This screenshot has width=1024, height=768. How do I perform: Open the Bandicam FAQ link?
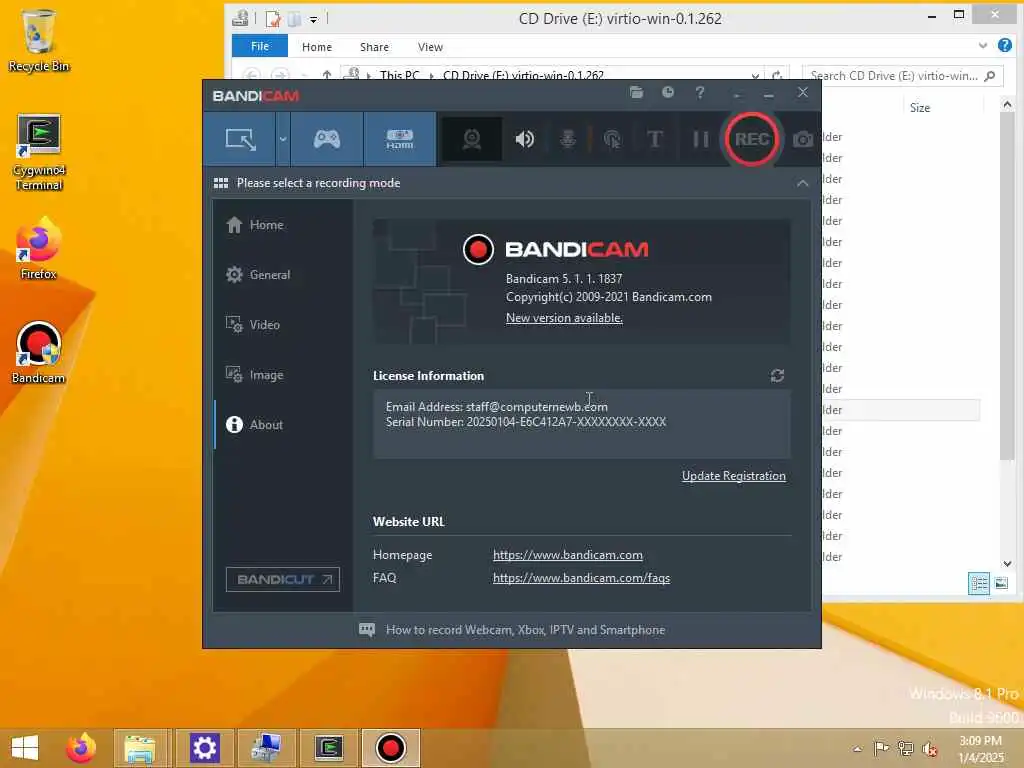click(x=581, y=577)
